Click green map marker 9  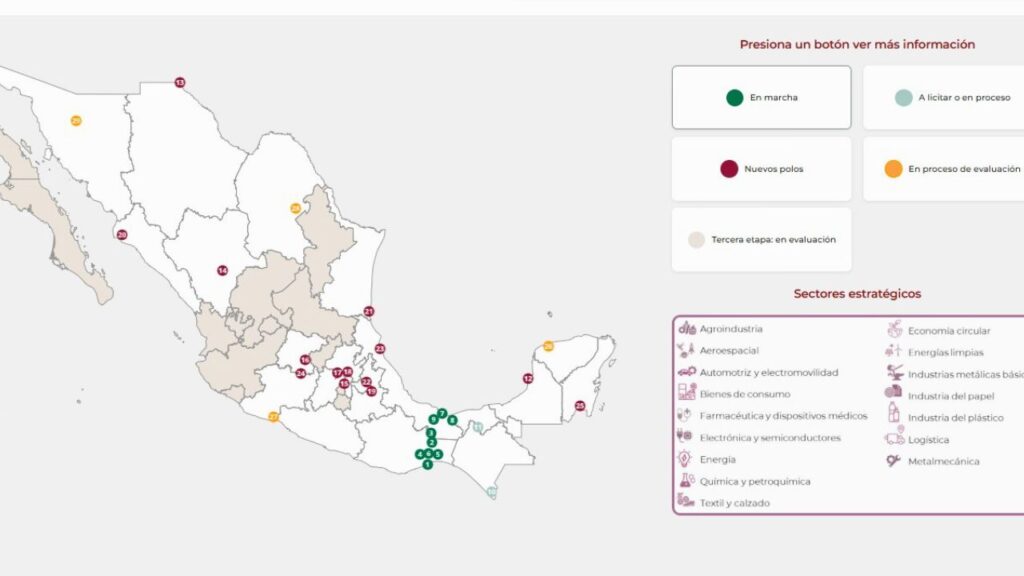click(433, 419)
